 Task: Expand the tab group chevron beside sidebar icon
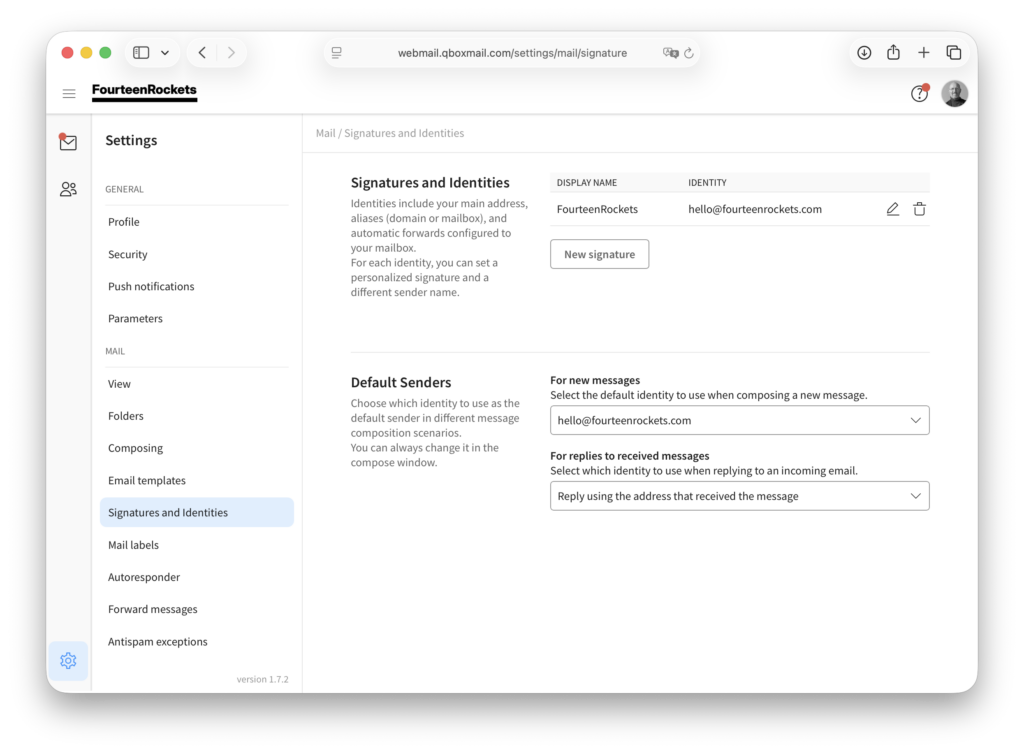[x=165, y=53]
